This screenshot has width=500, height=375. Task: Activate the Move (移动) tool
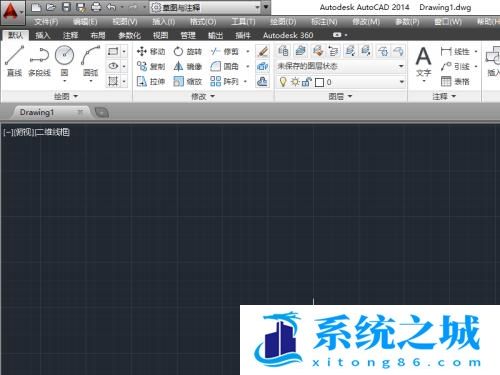pos(151,51)
